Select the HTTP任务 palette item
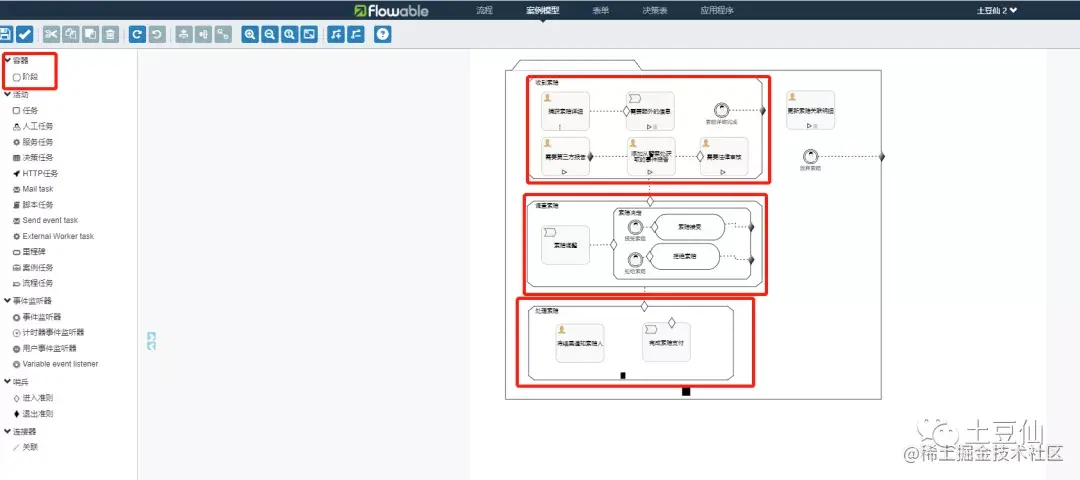This screenshot has height=480, width=1080. point(35,174)
